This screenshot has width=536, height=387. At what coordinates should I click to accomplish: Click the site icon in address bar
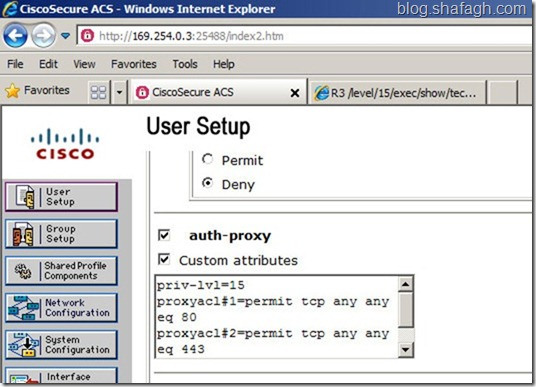pos(88,36)
